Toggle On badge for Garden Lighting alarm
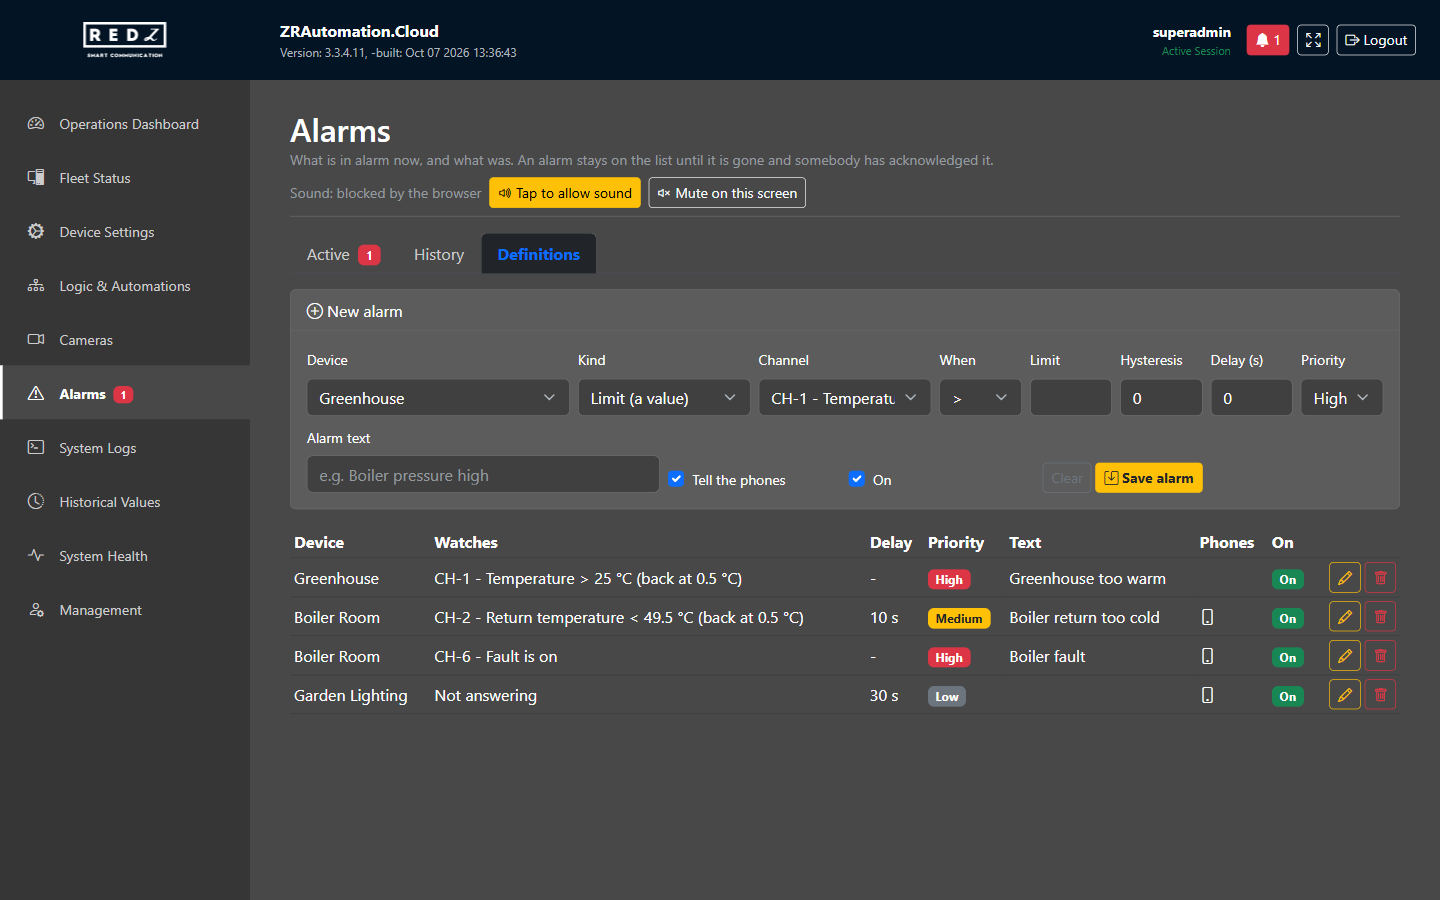Viewport: 1440px width, 900px height. [x=1288, y=696]
